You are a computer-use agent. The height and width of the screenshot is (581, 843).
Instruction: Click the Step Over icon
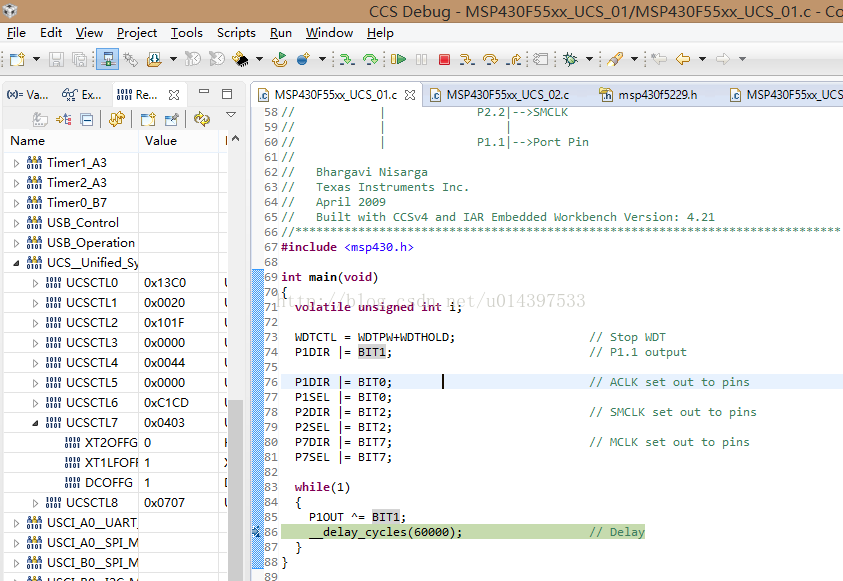[490, 60]
